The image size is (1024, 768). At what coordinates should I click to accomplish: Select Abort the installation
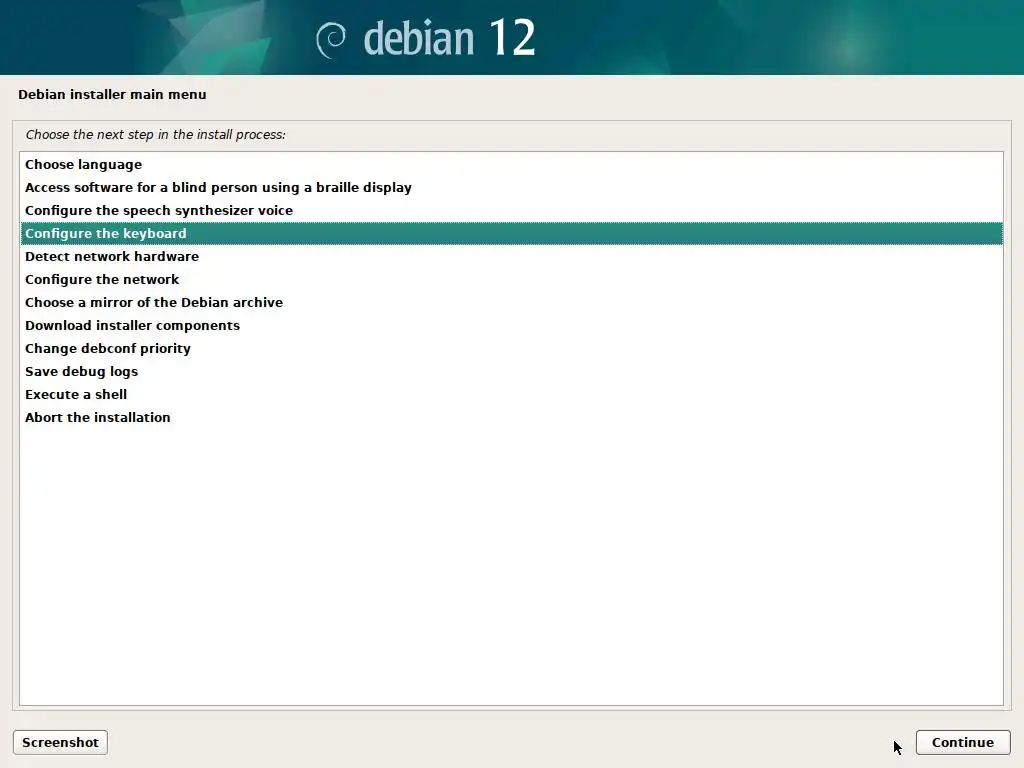pyautogui.click(x=511, y=417)
